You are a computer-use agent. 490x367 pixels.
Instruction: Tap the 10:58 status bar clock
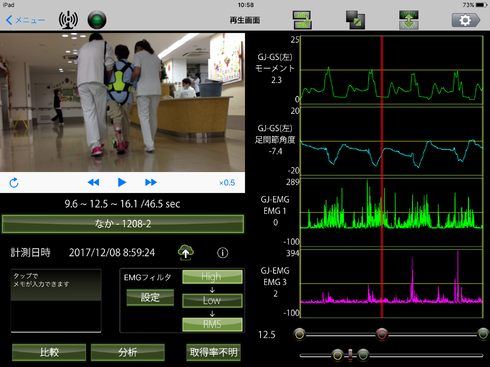click(x=246, y=5)
